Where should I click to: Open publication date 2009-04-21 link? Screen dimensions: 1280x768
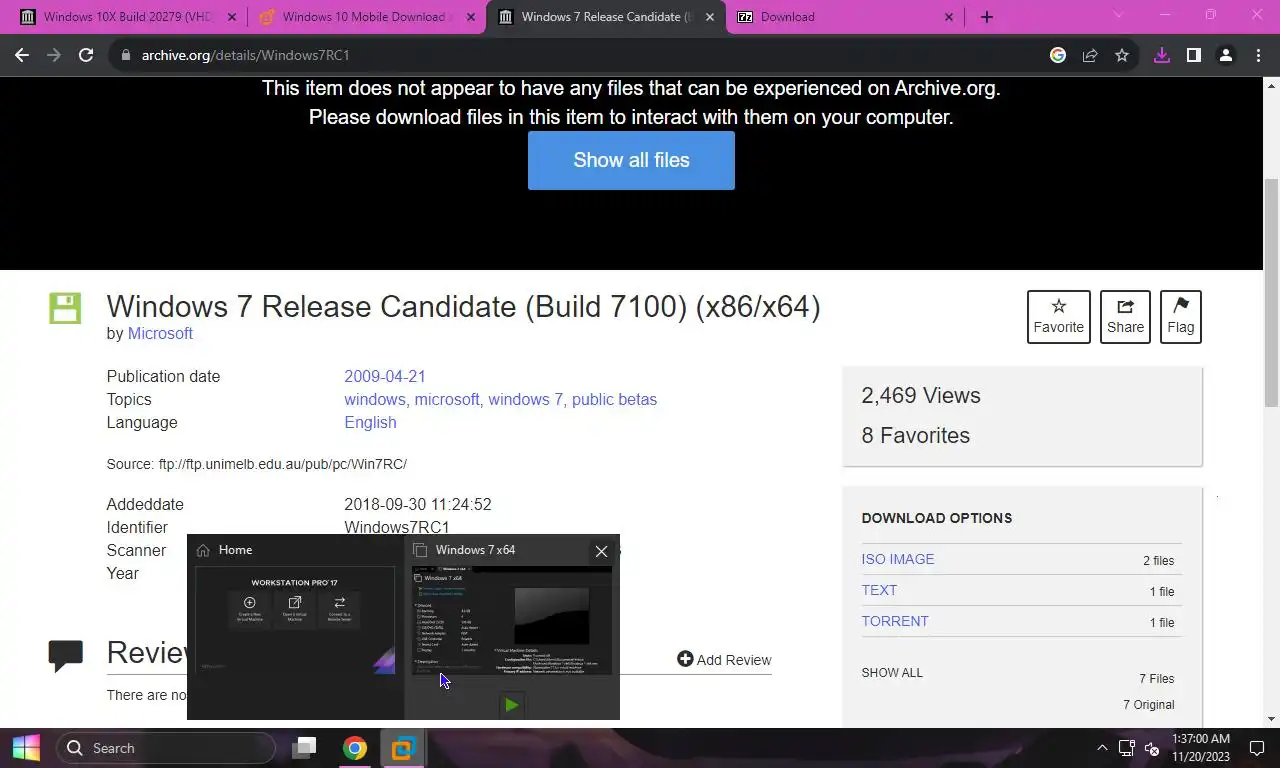point(385,376)
